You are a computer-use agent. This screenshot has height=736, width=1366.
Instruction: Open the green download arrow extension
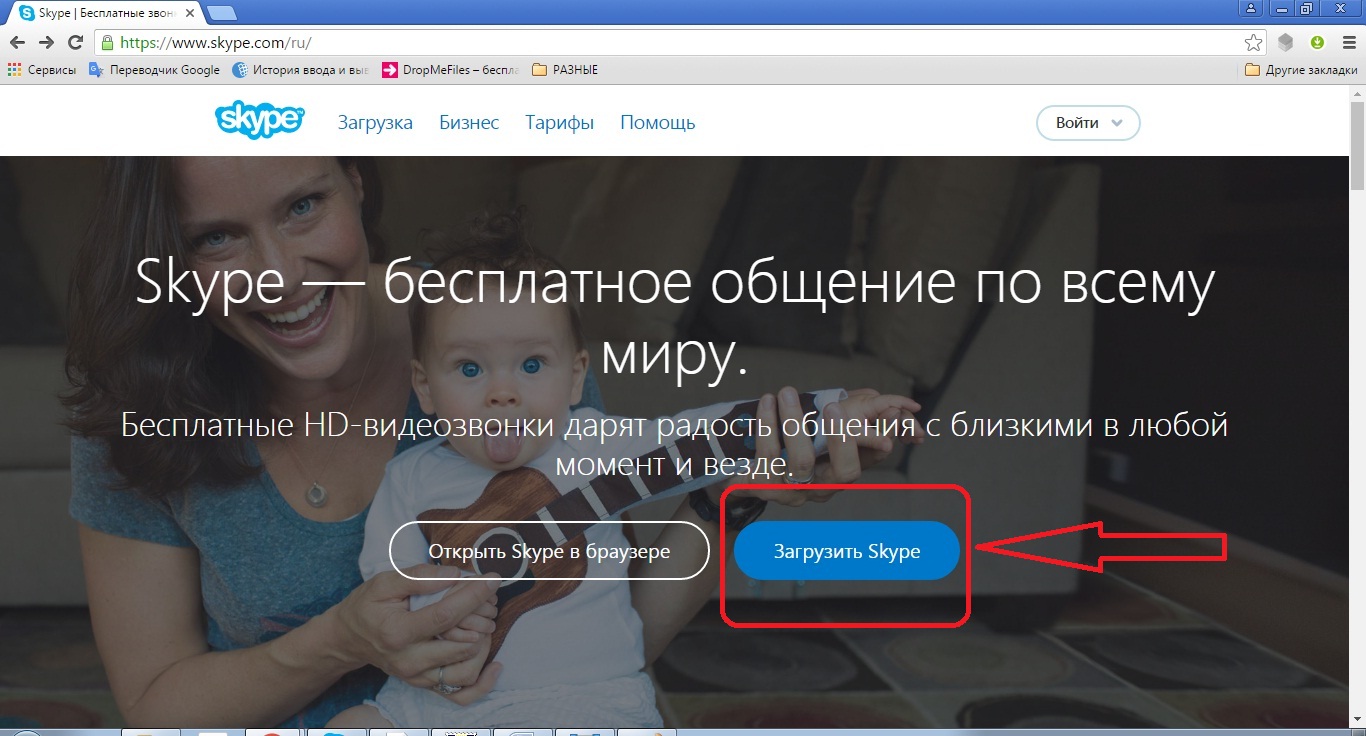click(1317, 43)
